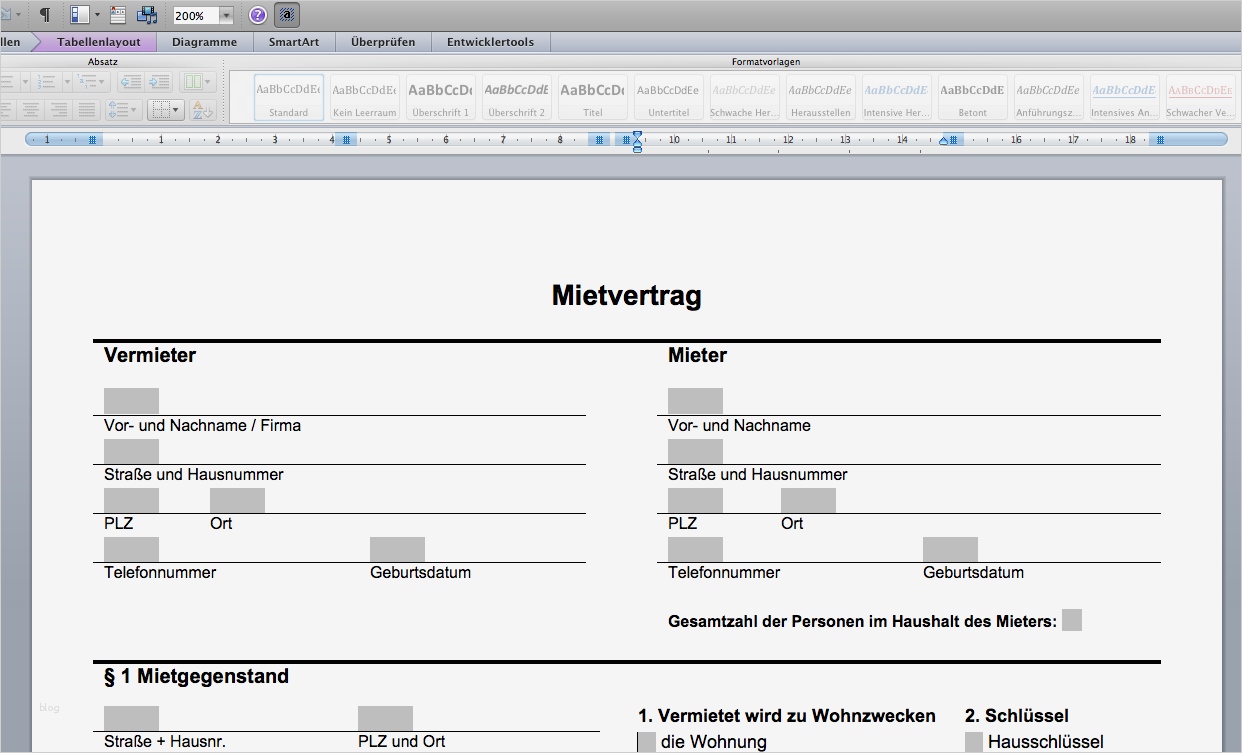
Task: Toggle formatting marks with the paragraph symbol
Action: 44,15
